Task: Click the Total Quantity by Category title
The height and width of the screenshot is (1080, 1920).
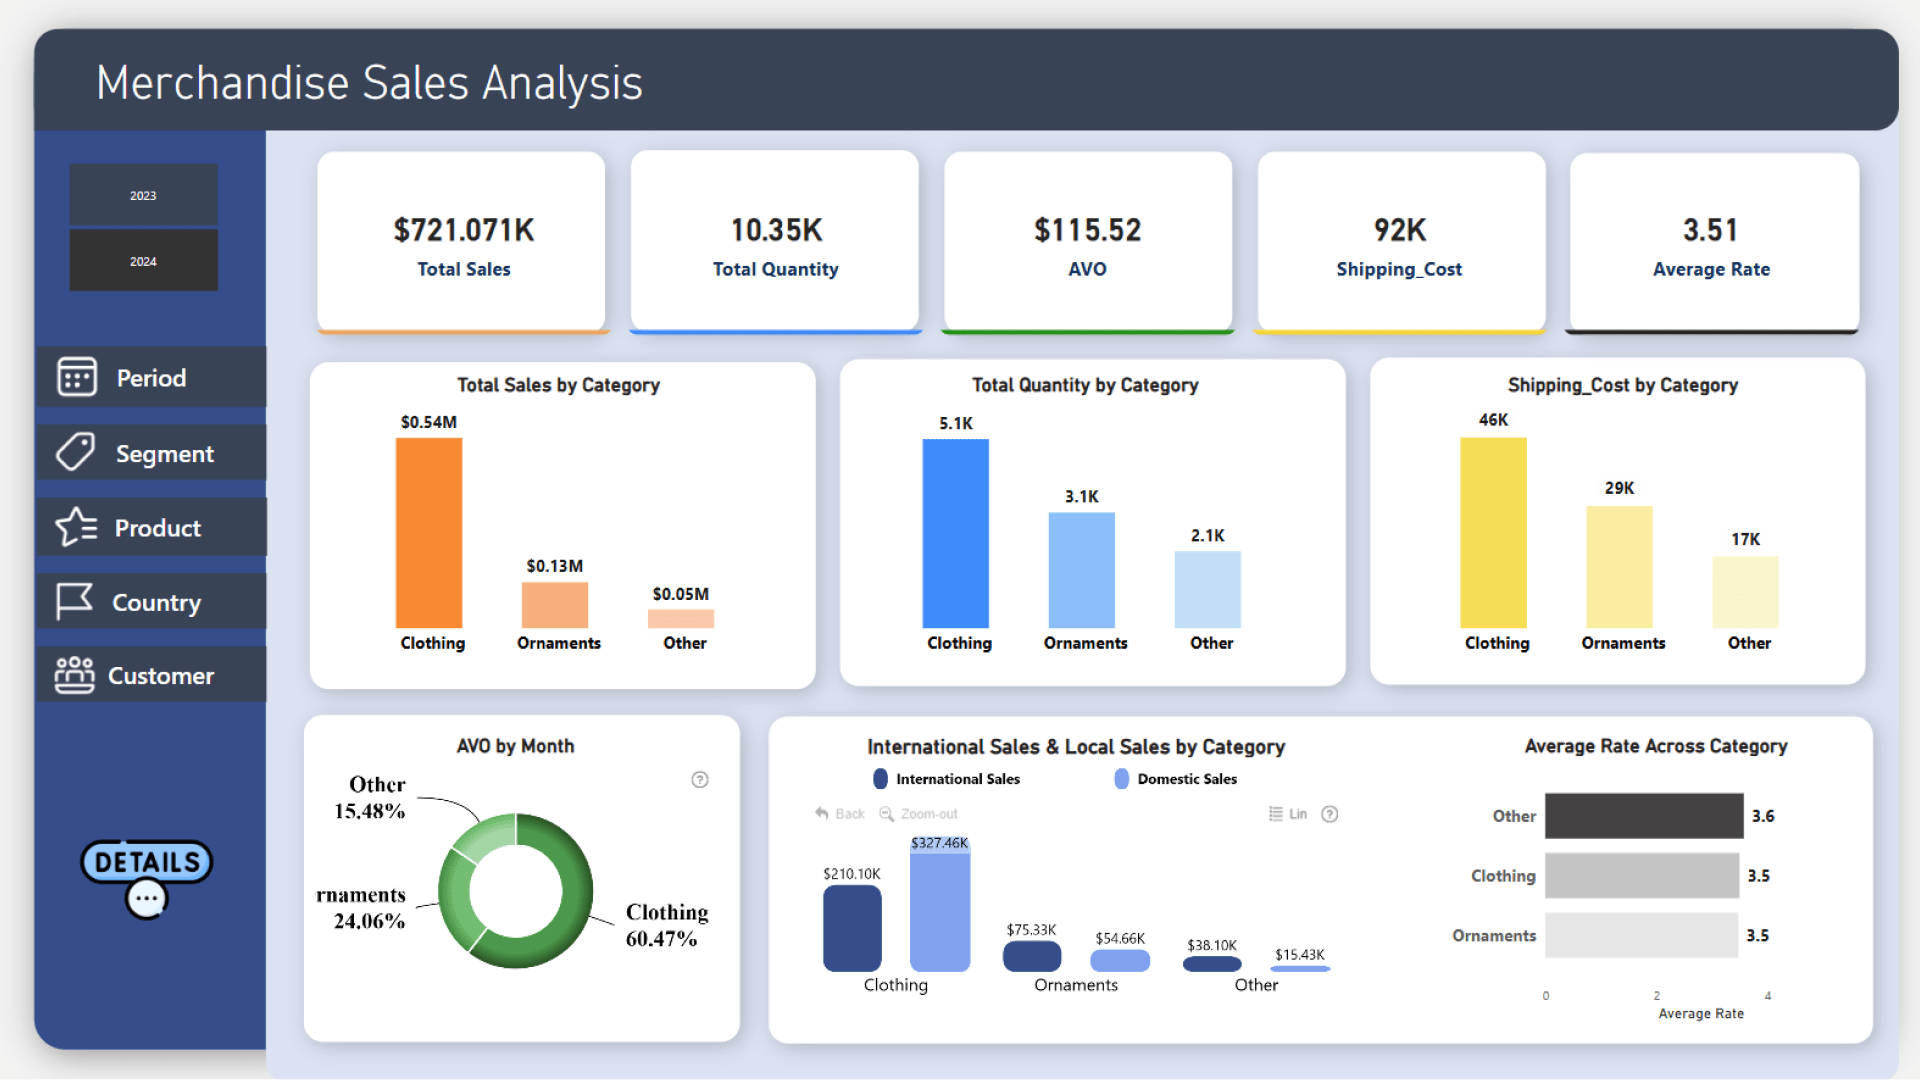Action: click(x=1085, y=385)
